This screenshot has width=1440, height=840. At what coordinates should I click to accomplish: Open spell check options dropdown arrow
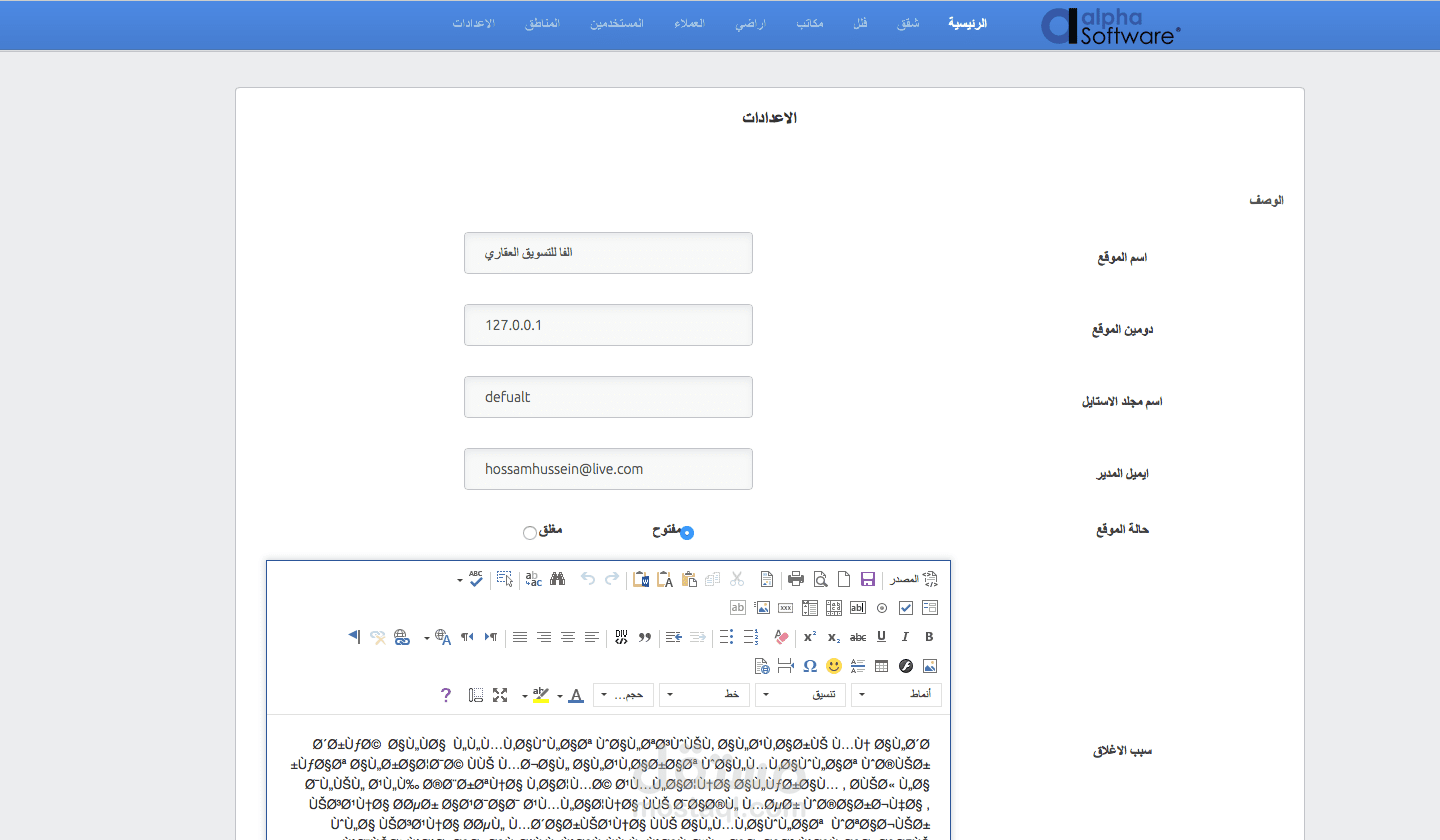tap(460, 579)
